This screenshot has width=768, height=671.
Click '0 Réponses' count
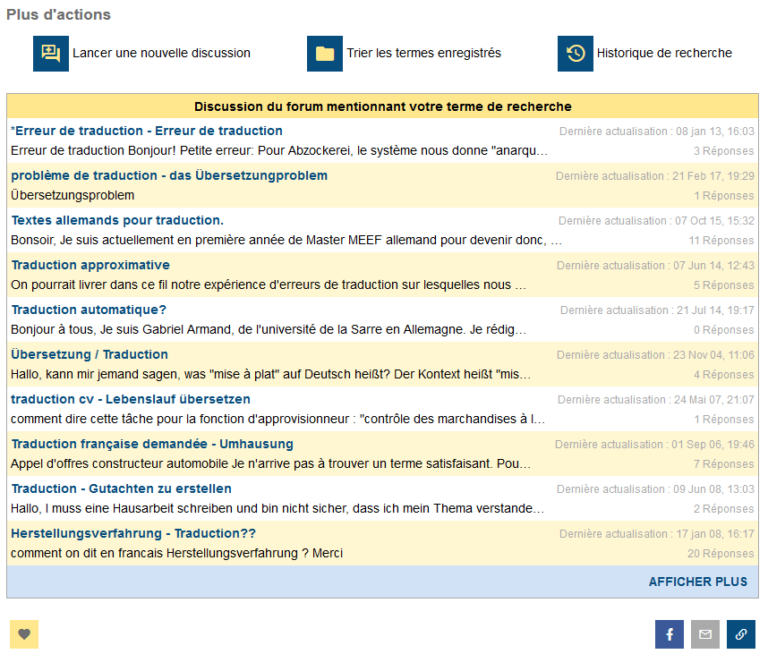tap(724, 330)
